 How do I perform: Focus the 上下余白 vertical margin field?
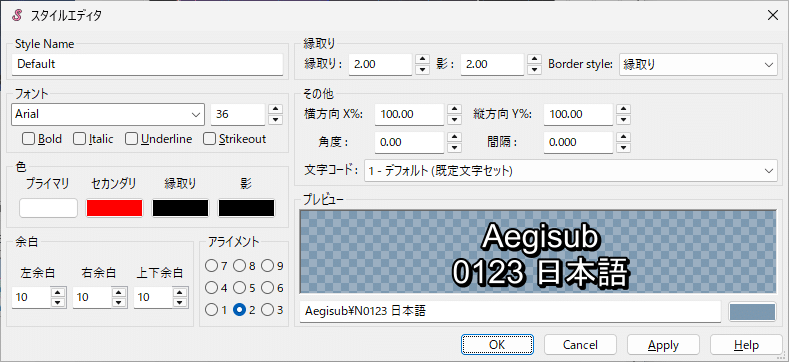coord(153,298)
